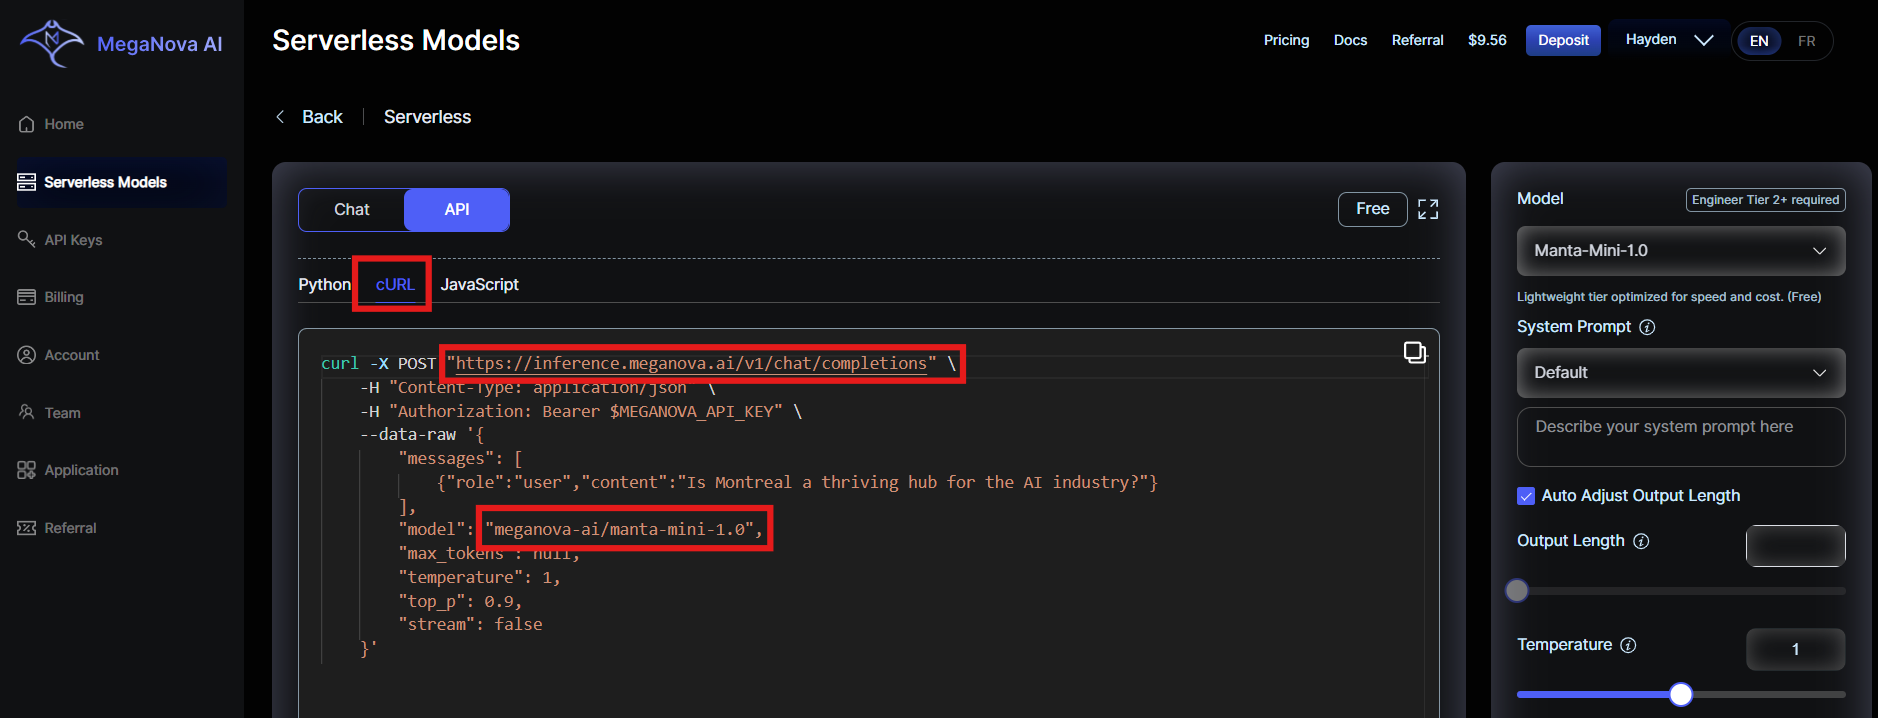Uncheck Auto Adjust Output Length
The height and width of the screenshot is (718, 1878).
(1526, 496)
